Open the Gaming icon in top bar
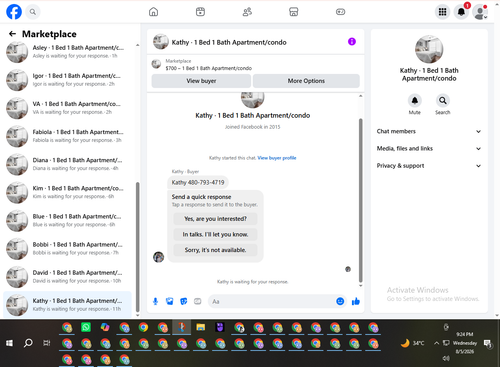This screenshot has width=500, height=367. point(340,12)
